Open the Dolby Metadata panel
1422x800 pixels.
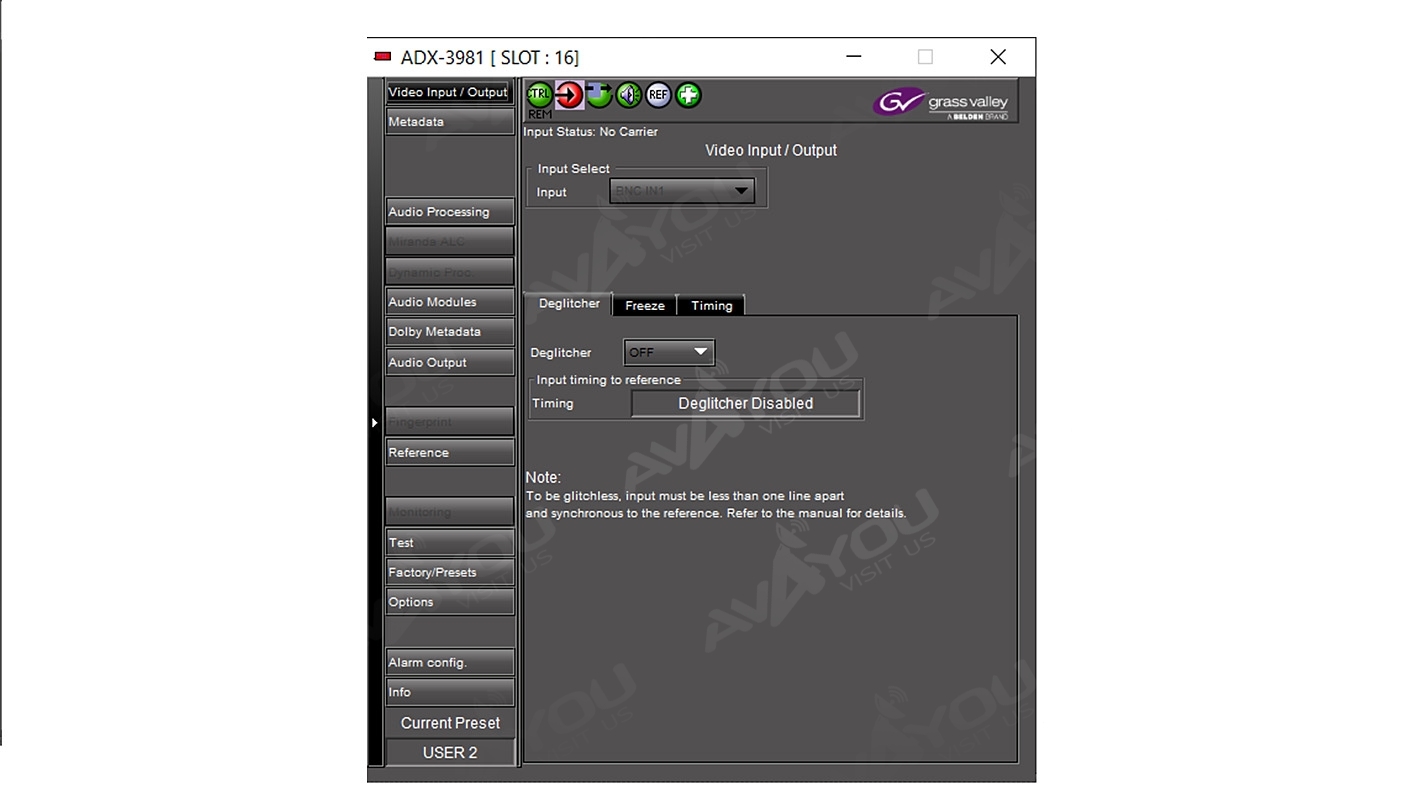pos(450,332)
